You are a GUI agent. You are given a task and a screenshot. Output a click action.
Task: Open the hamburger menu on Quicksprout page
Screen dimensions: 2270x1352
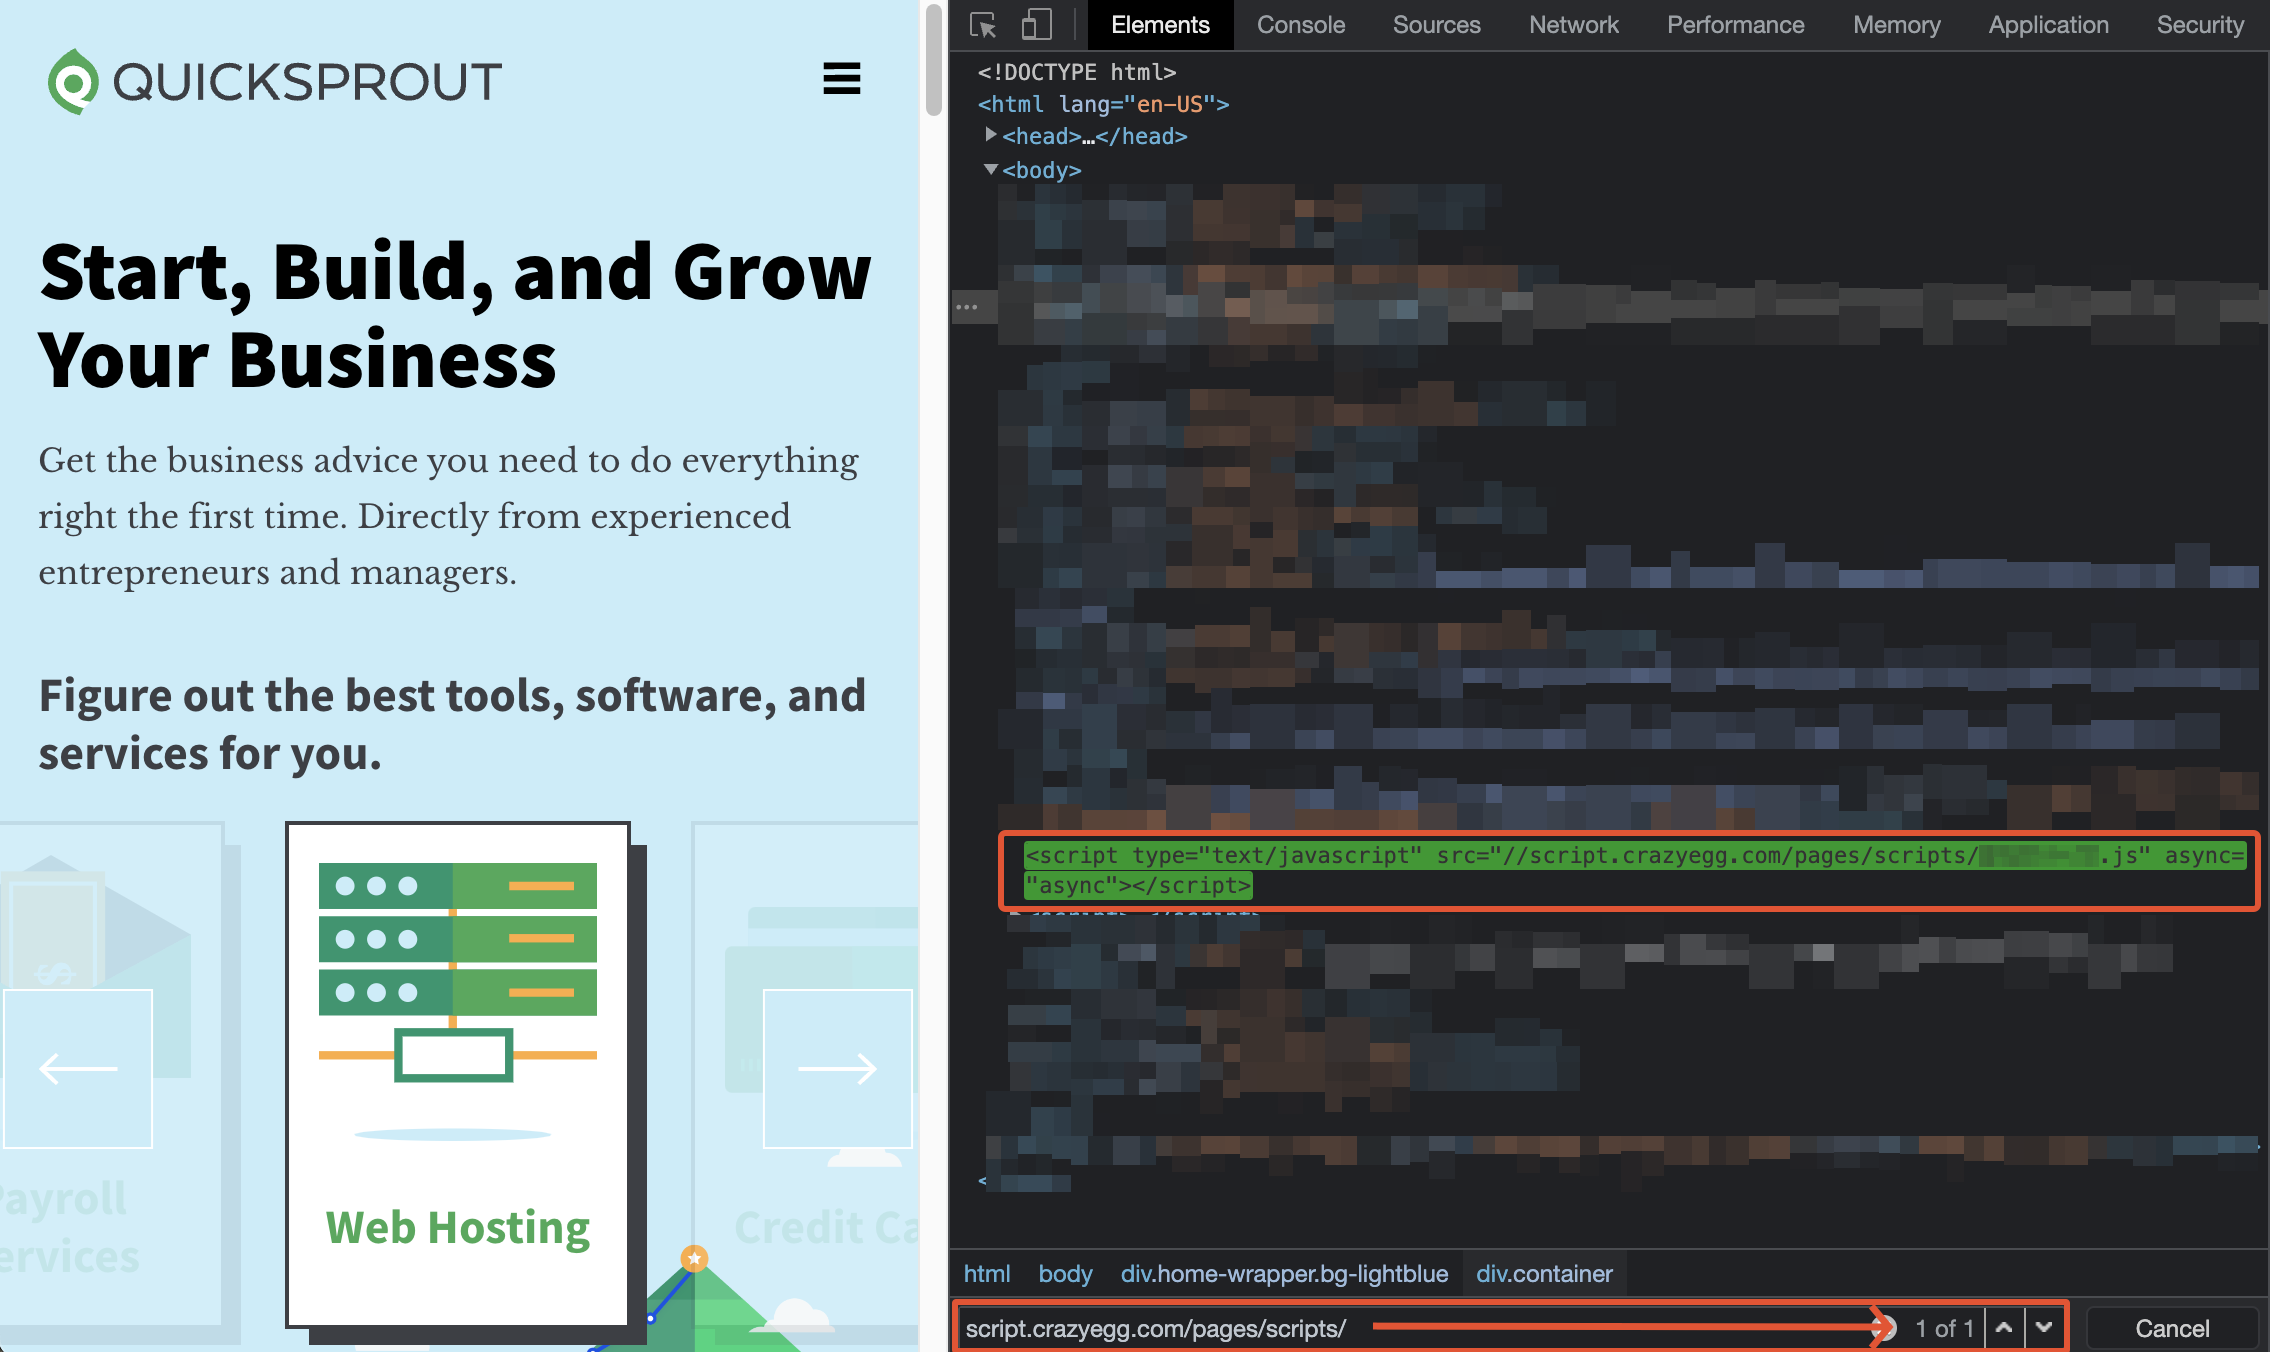tap(841, 78)
